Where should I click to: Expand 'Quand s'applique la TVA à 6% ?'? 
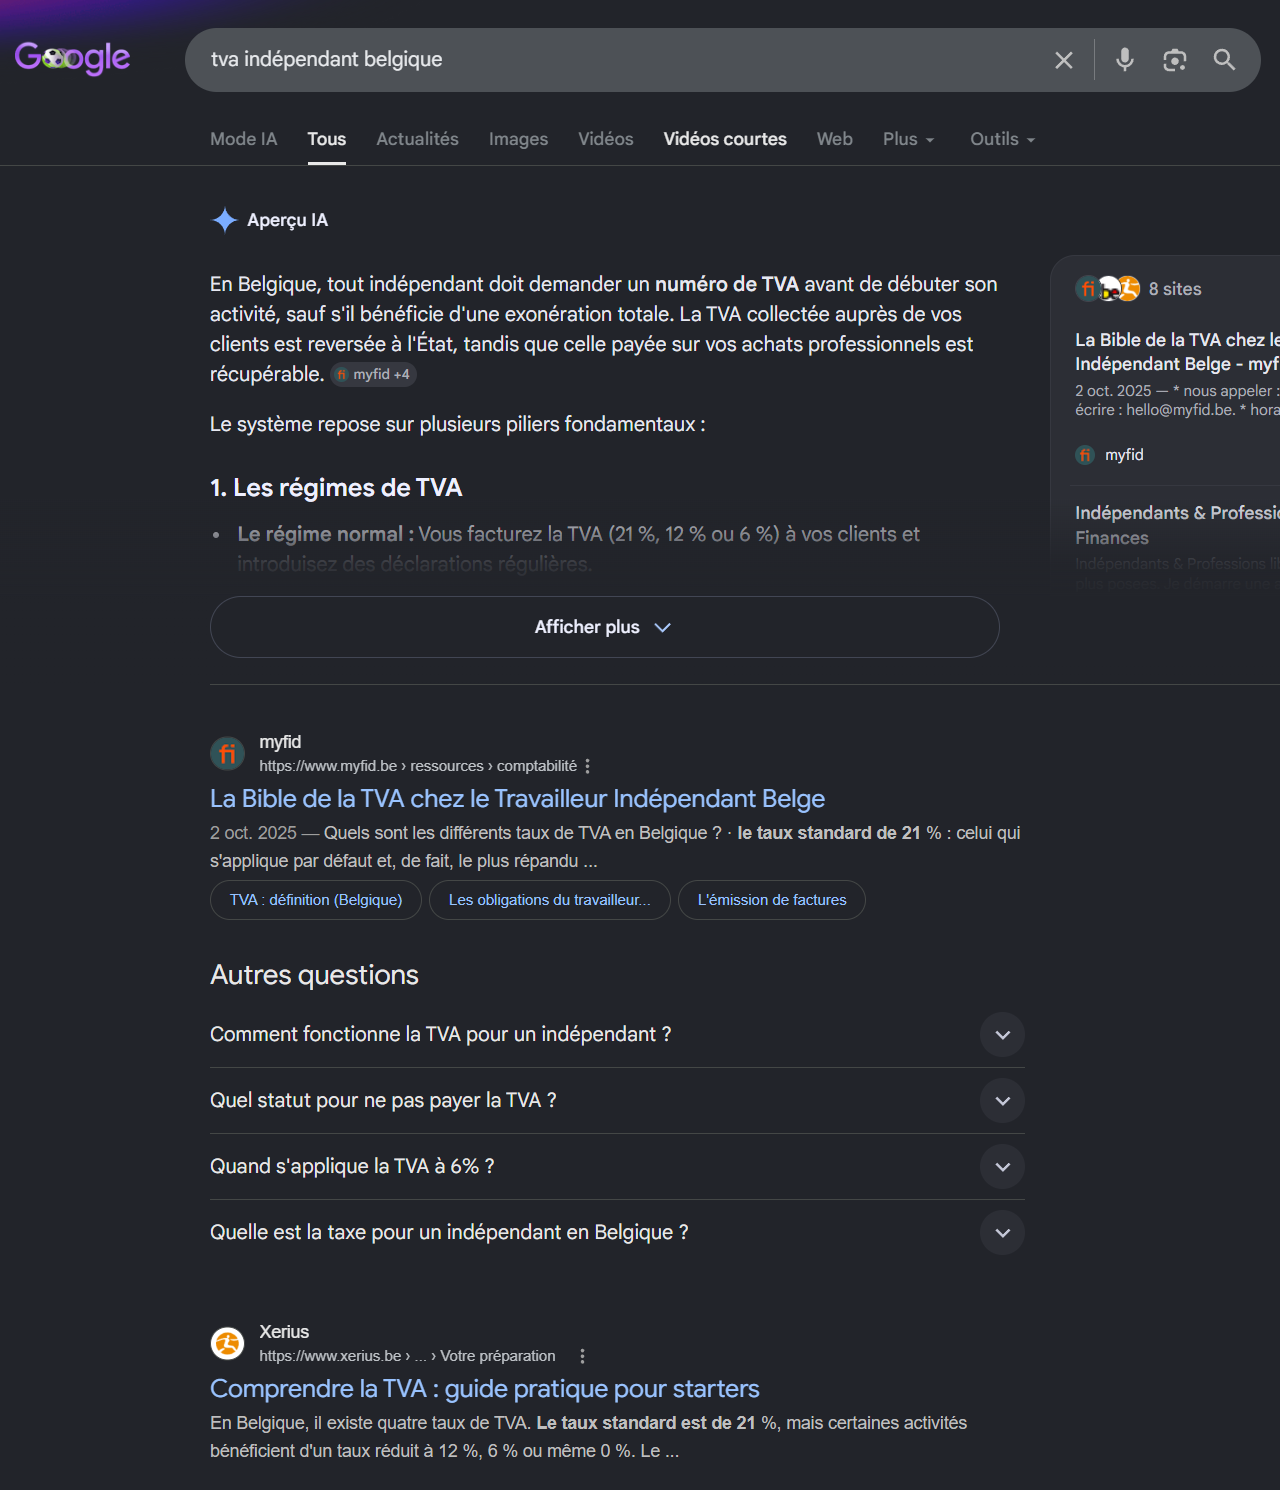pos(617,1167)
